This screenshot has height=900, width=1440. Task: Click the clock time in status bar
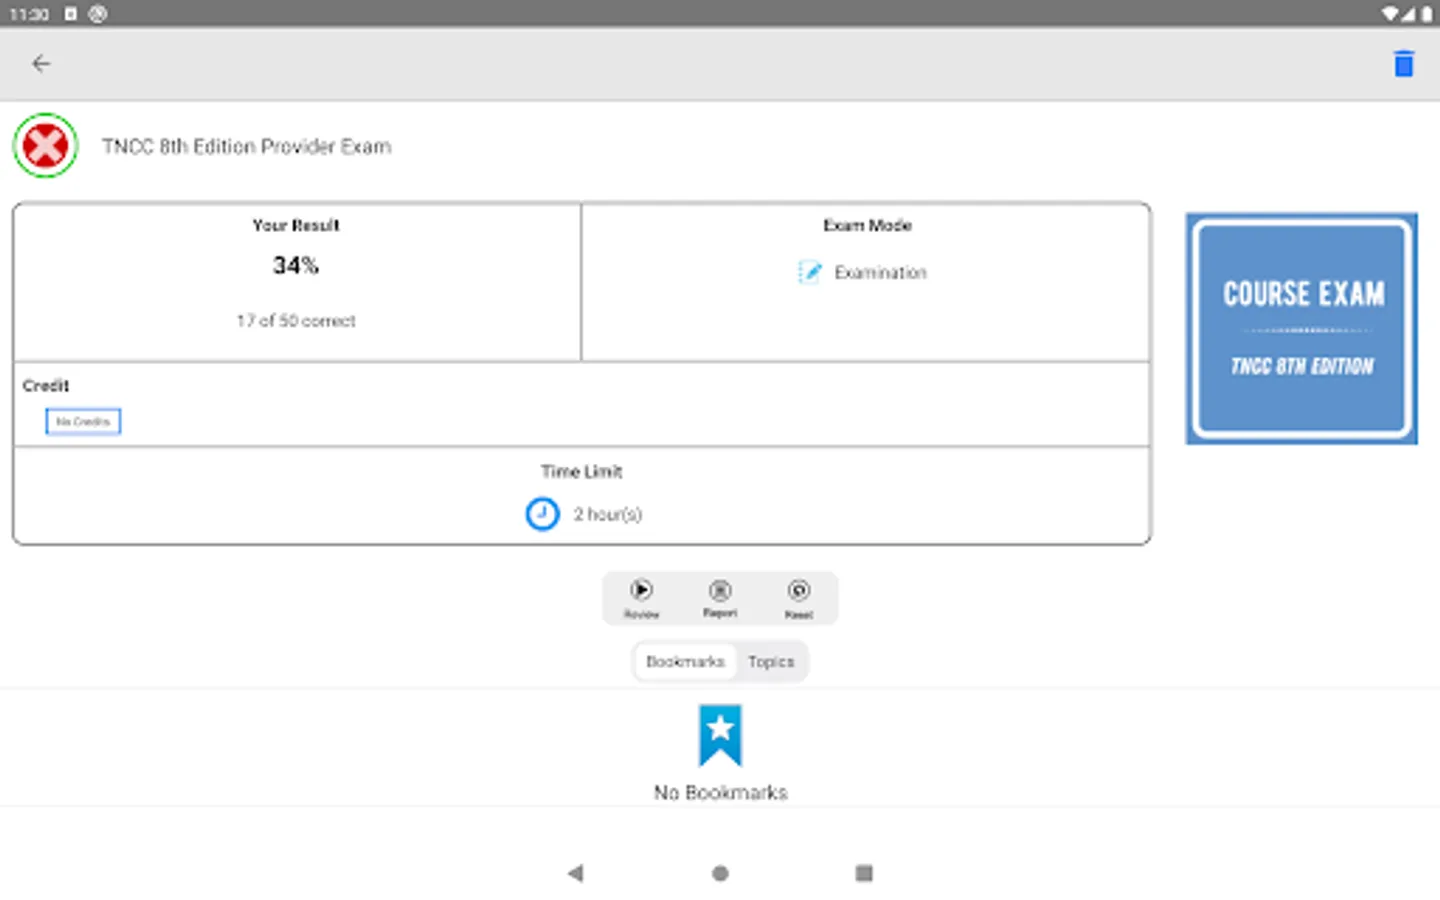coord(29,14)
